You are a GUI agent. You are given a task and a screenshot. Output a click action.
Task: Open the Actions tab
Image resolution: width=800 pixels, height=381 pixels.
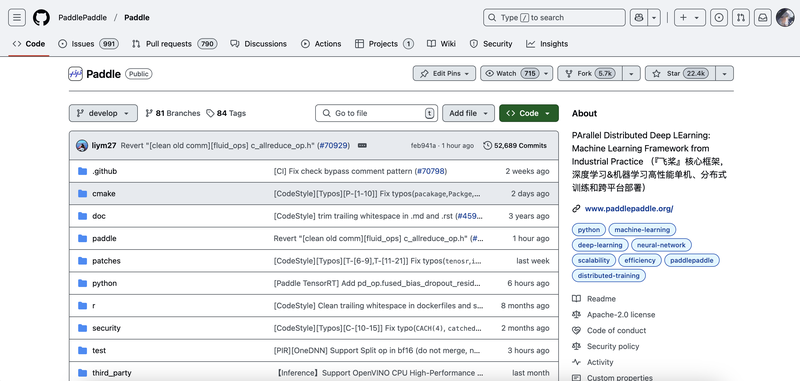(321, 44)
